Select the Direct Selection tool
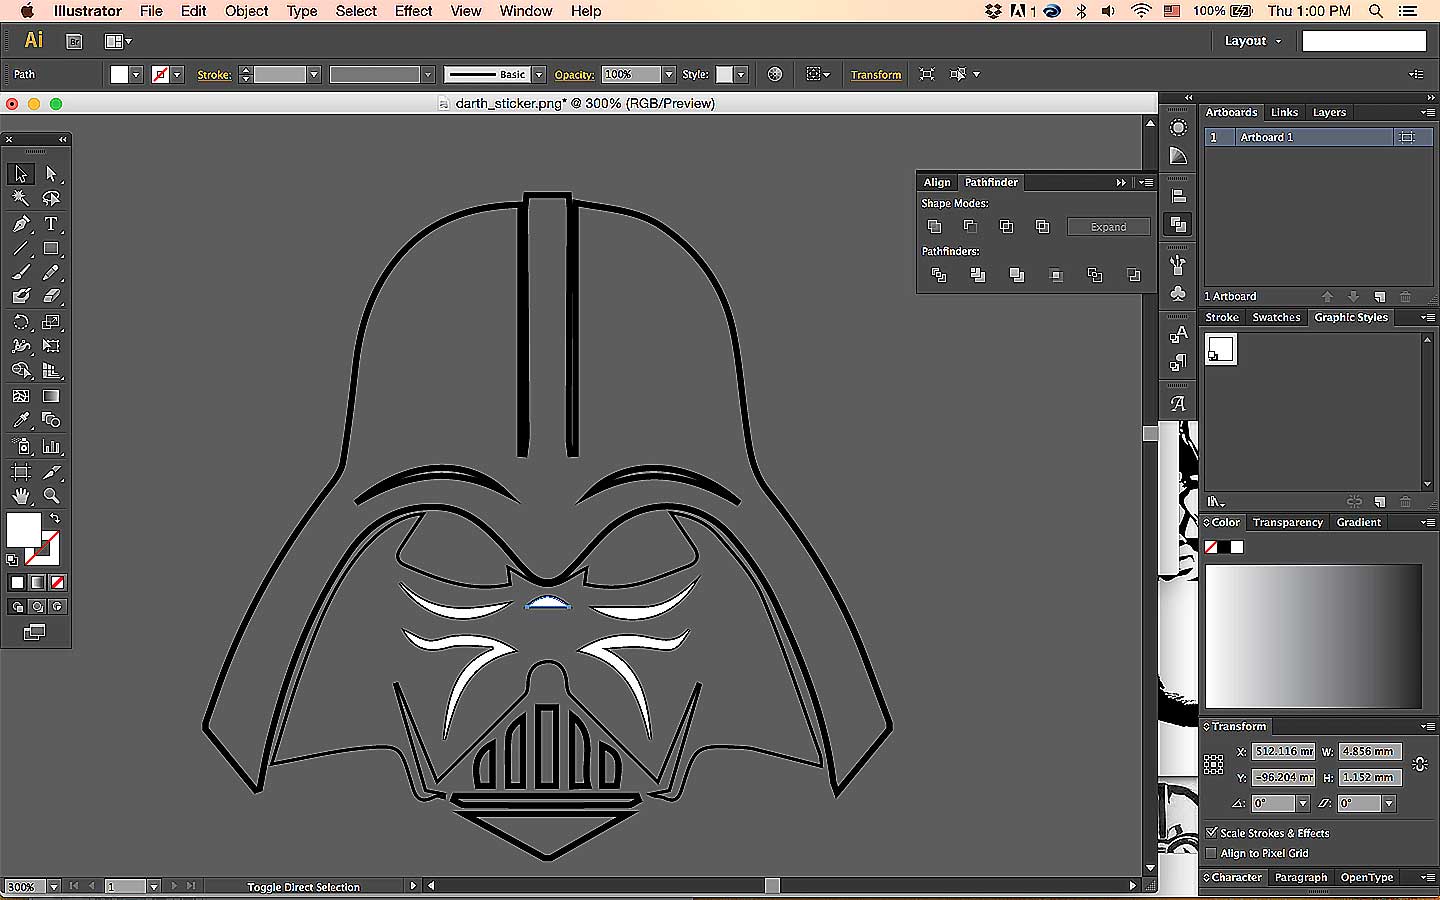This screenshot has height=900, width=1440. click(x=51, y=174)
